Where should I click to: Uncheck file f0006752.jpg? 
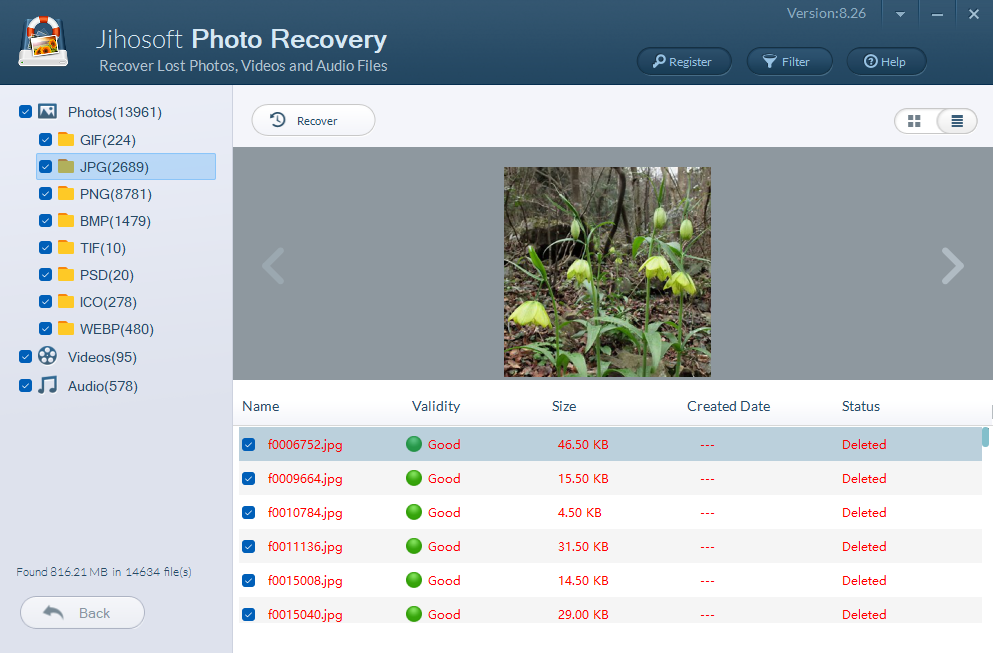click(249, 445)
